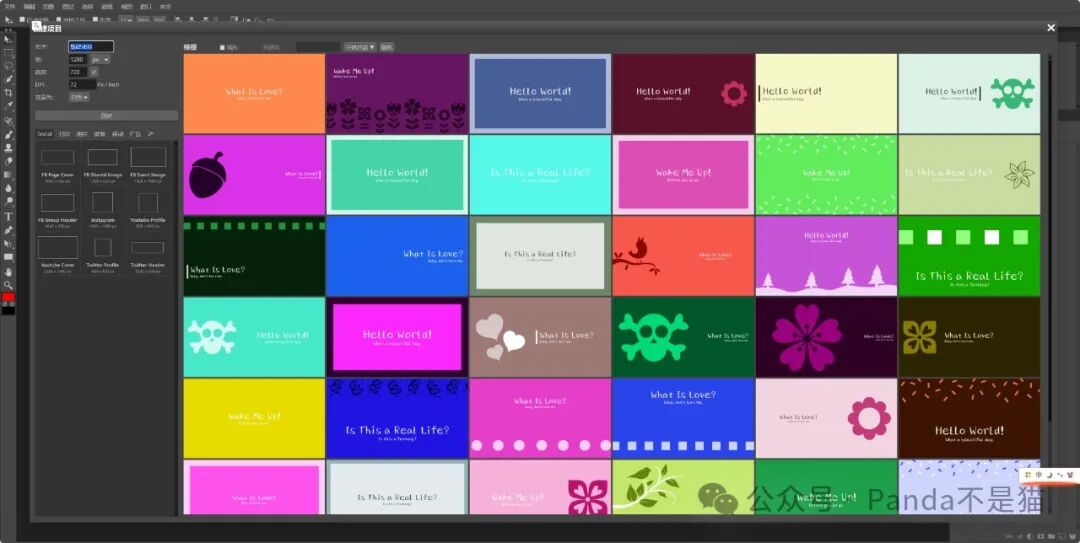This screenshot has height=543, width=1080.
Task: Click the project name input field
Action: 91,47
